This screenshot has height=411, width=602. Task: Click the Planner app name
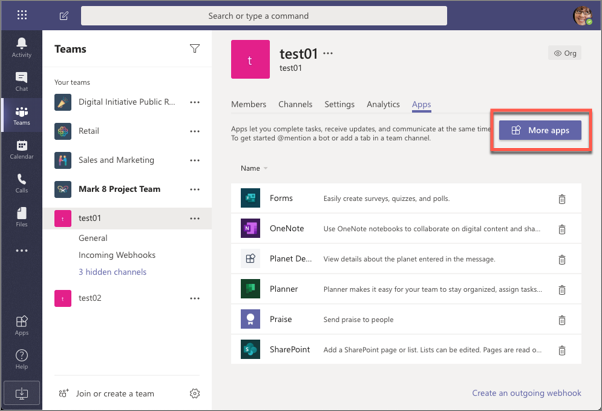(283, 289)
